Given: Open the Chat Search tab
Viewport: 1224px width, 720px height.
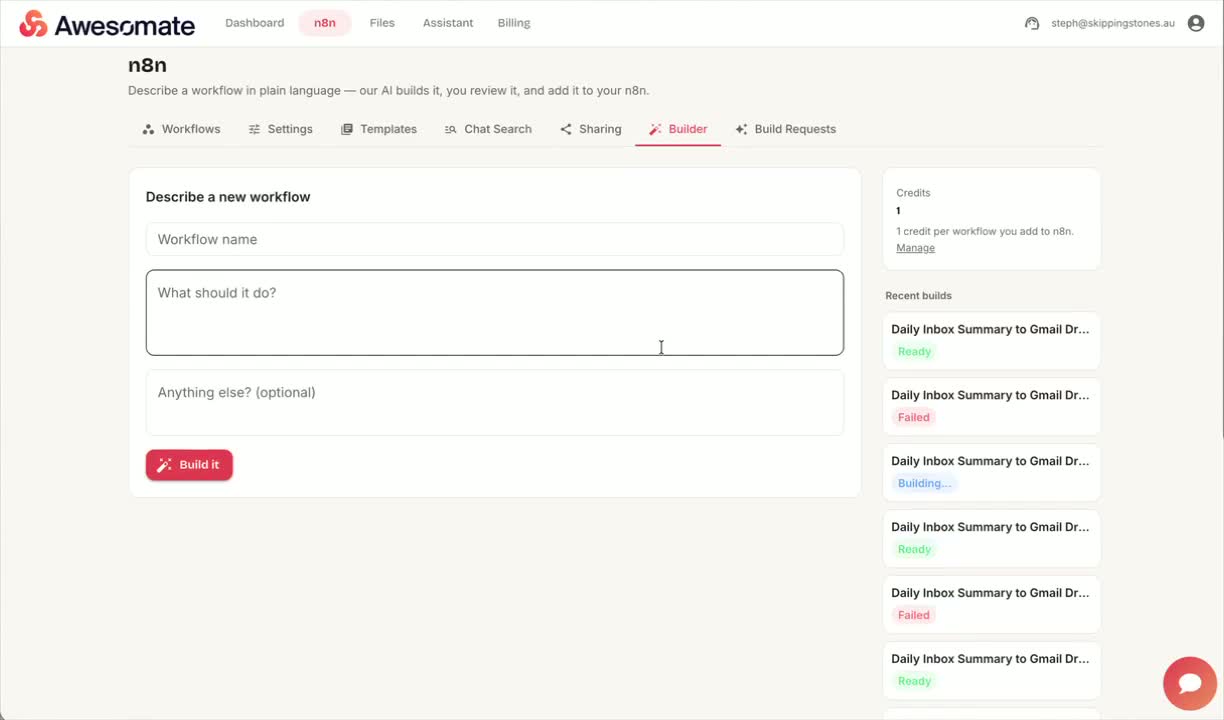Looking at the screenshot, I should coord(488,129).
